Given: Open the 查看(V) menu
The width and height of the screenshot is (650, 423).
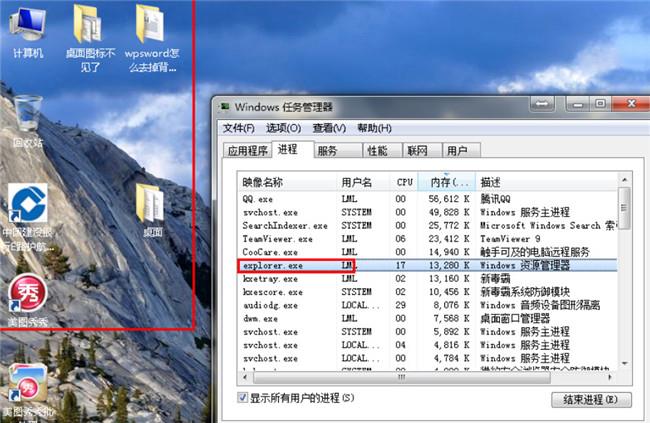Looking at the screenshot, I should coord(329,128).
